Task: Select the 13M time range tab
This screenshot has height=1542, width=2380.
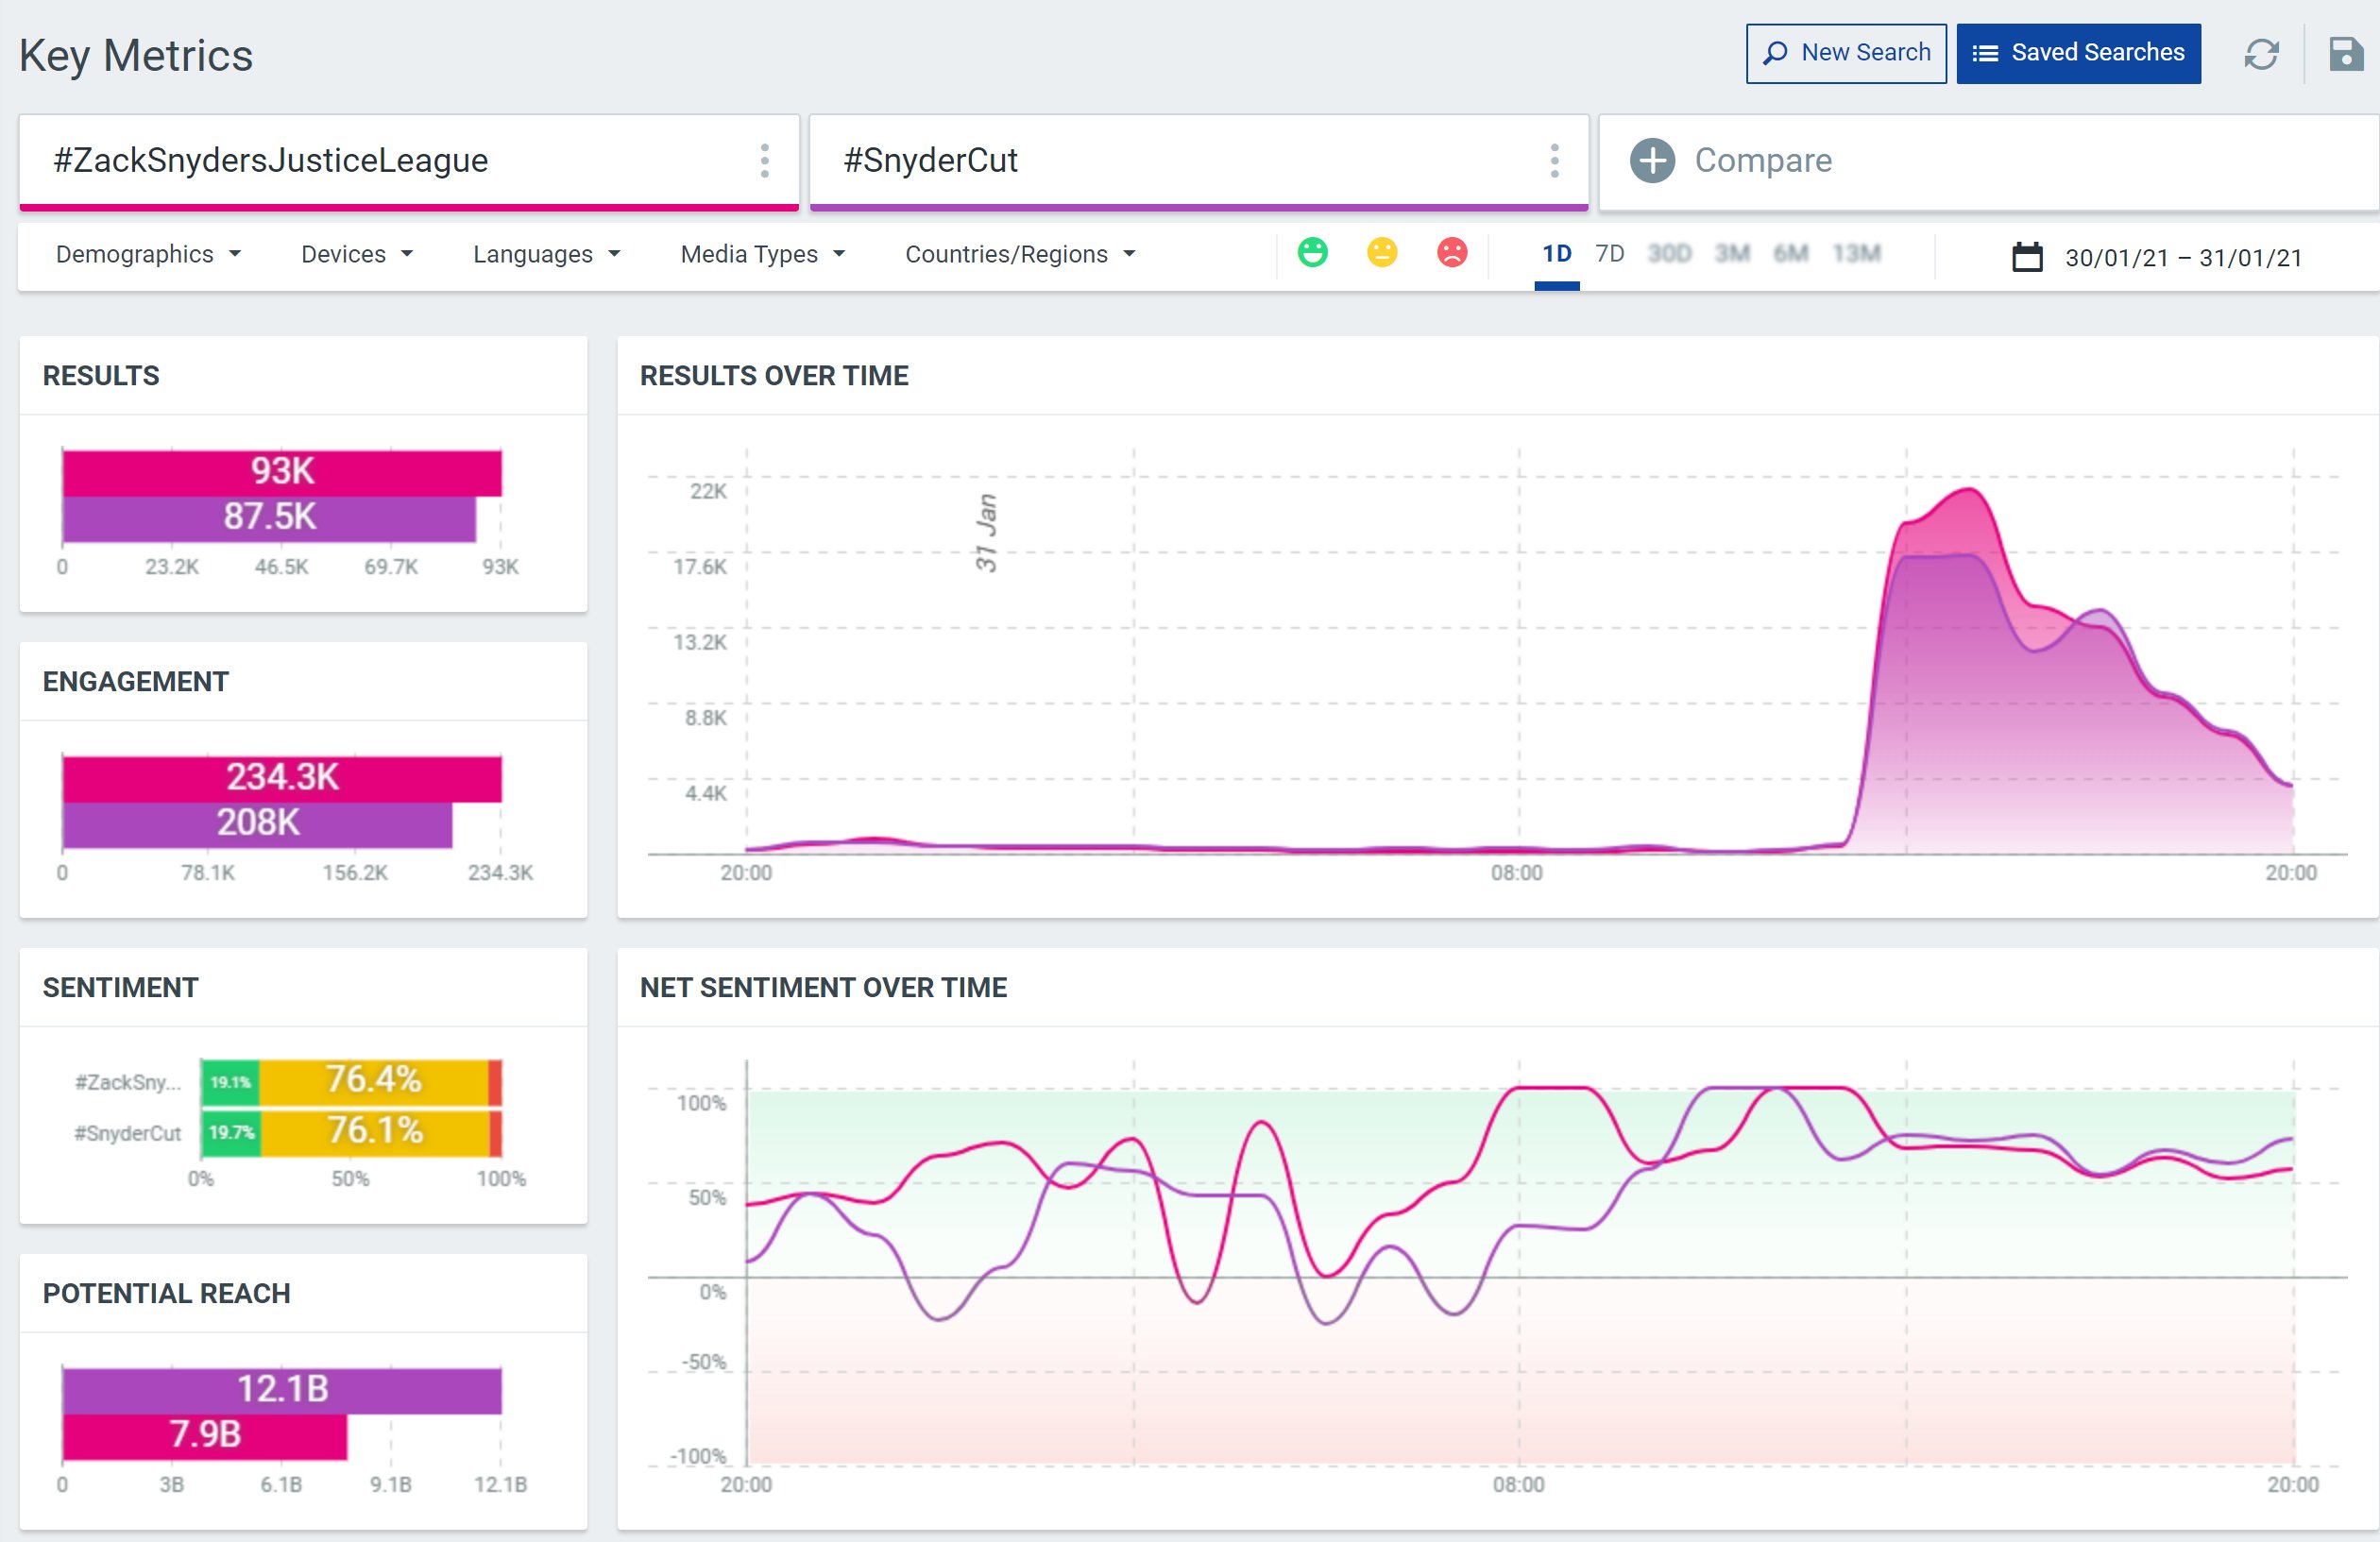Action: coord(1856,254)
